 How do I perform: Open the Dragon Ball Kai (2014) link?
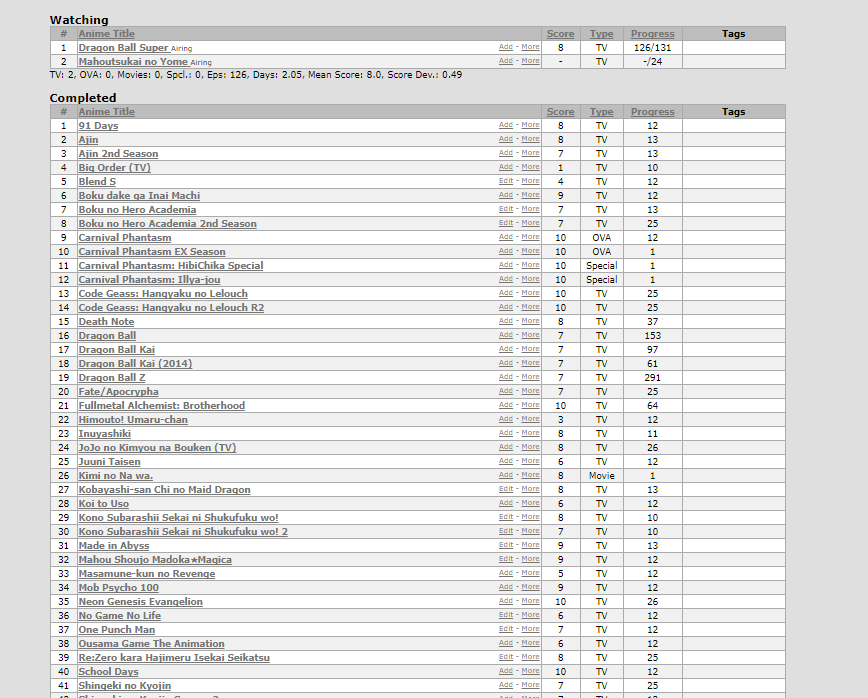(135, 364)
